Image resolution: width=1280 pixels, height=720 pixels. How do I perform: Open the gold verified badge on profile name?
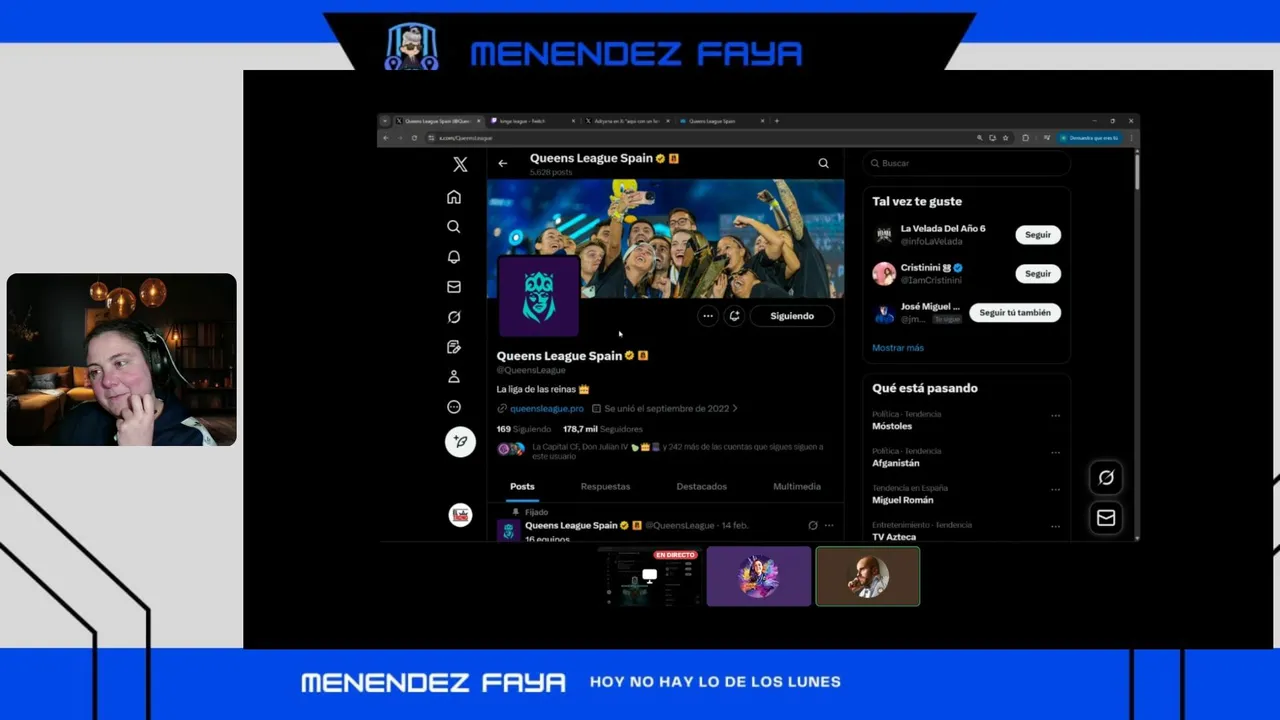pos(629,356)
